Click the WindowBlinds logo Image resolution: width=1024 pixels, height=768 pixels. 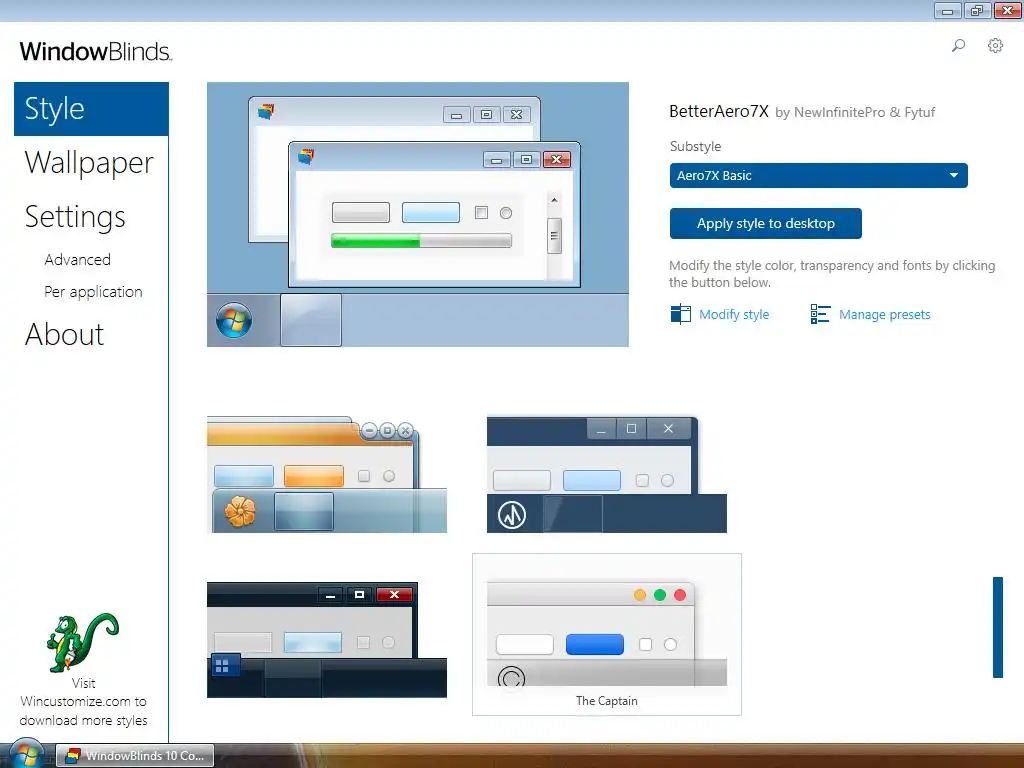tap(95, 52)
